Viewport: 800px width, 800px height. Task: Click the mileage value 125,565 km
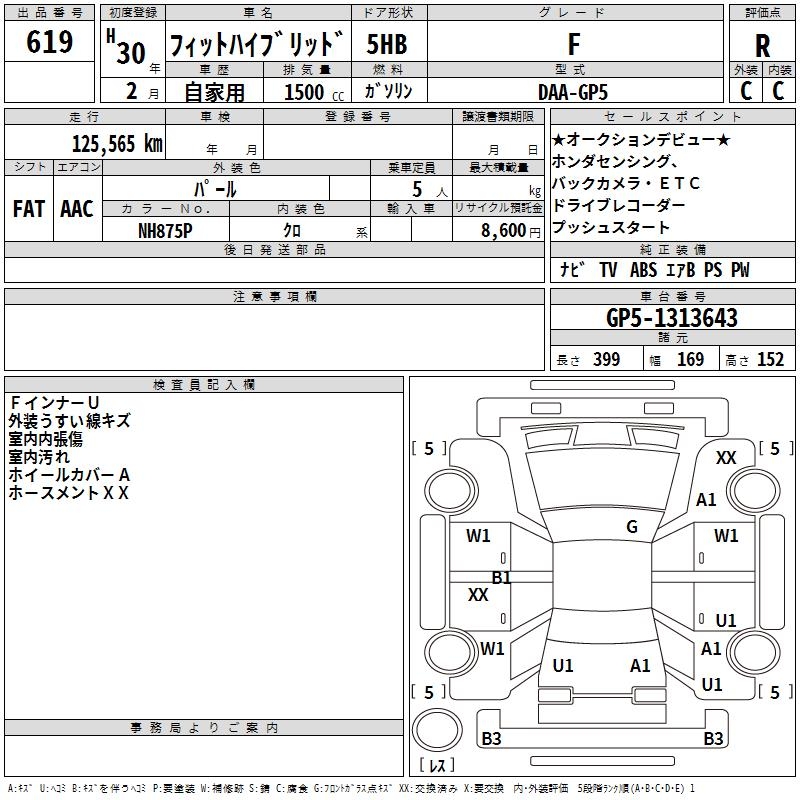(x=117, y=143)
